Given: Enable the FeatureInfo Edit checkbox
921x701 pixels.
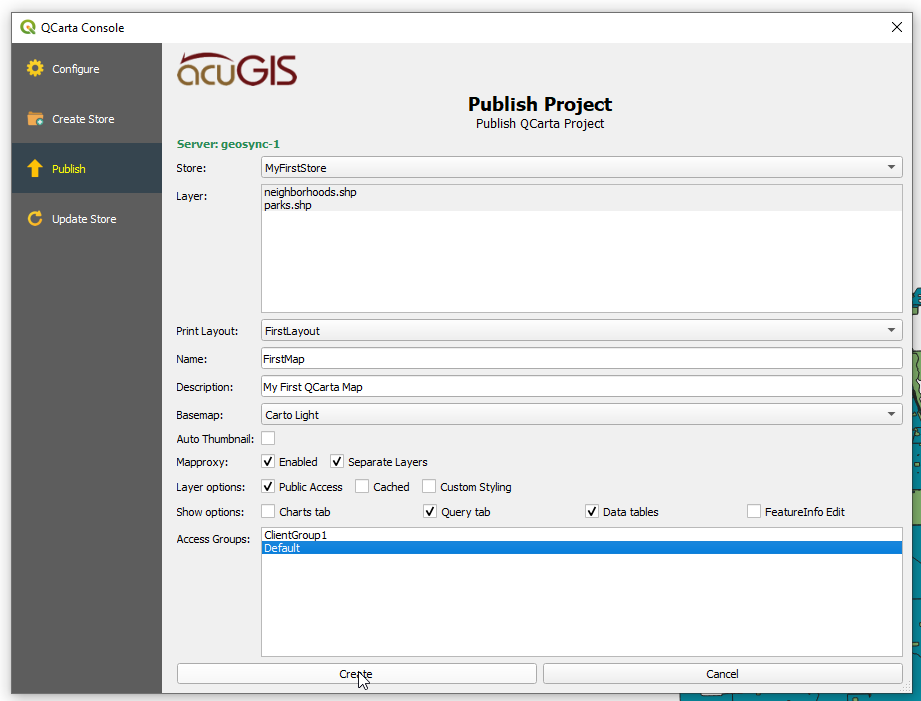Looking at the screenshot, I should click(754, 511).
